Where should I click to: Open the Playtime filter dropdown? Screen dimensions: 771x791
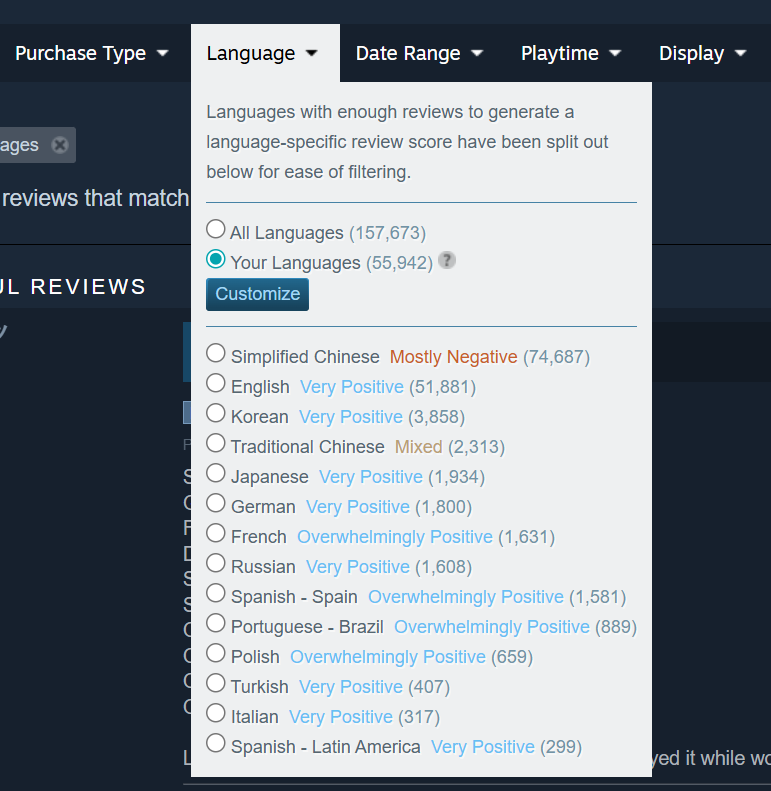tap(571, 53)
